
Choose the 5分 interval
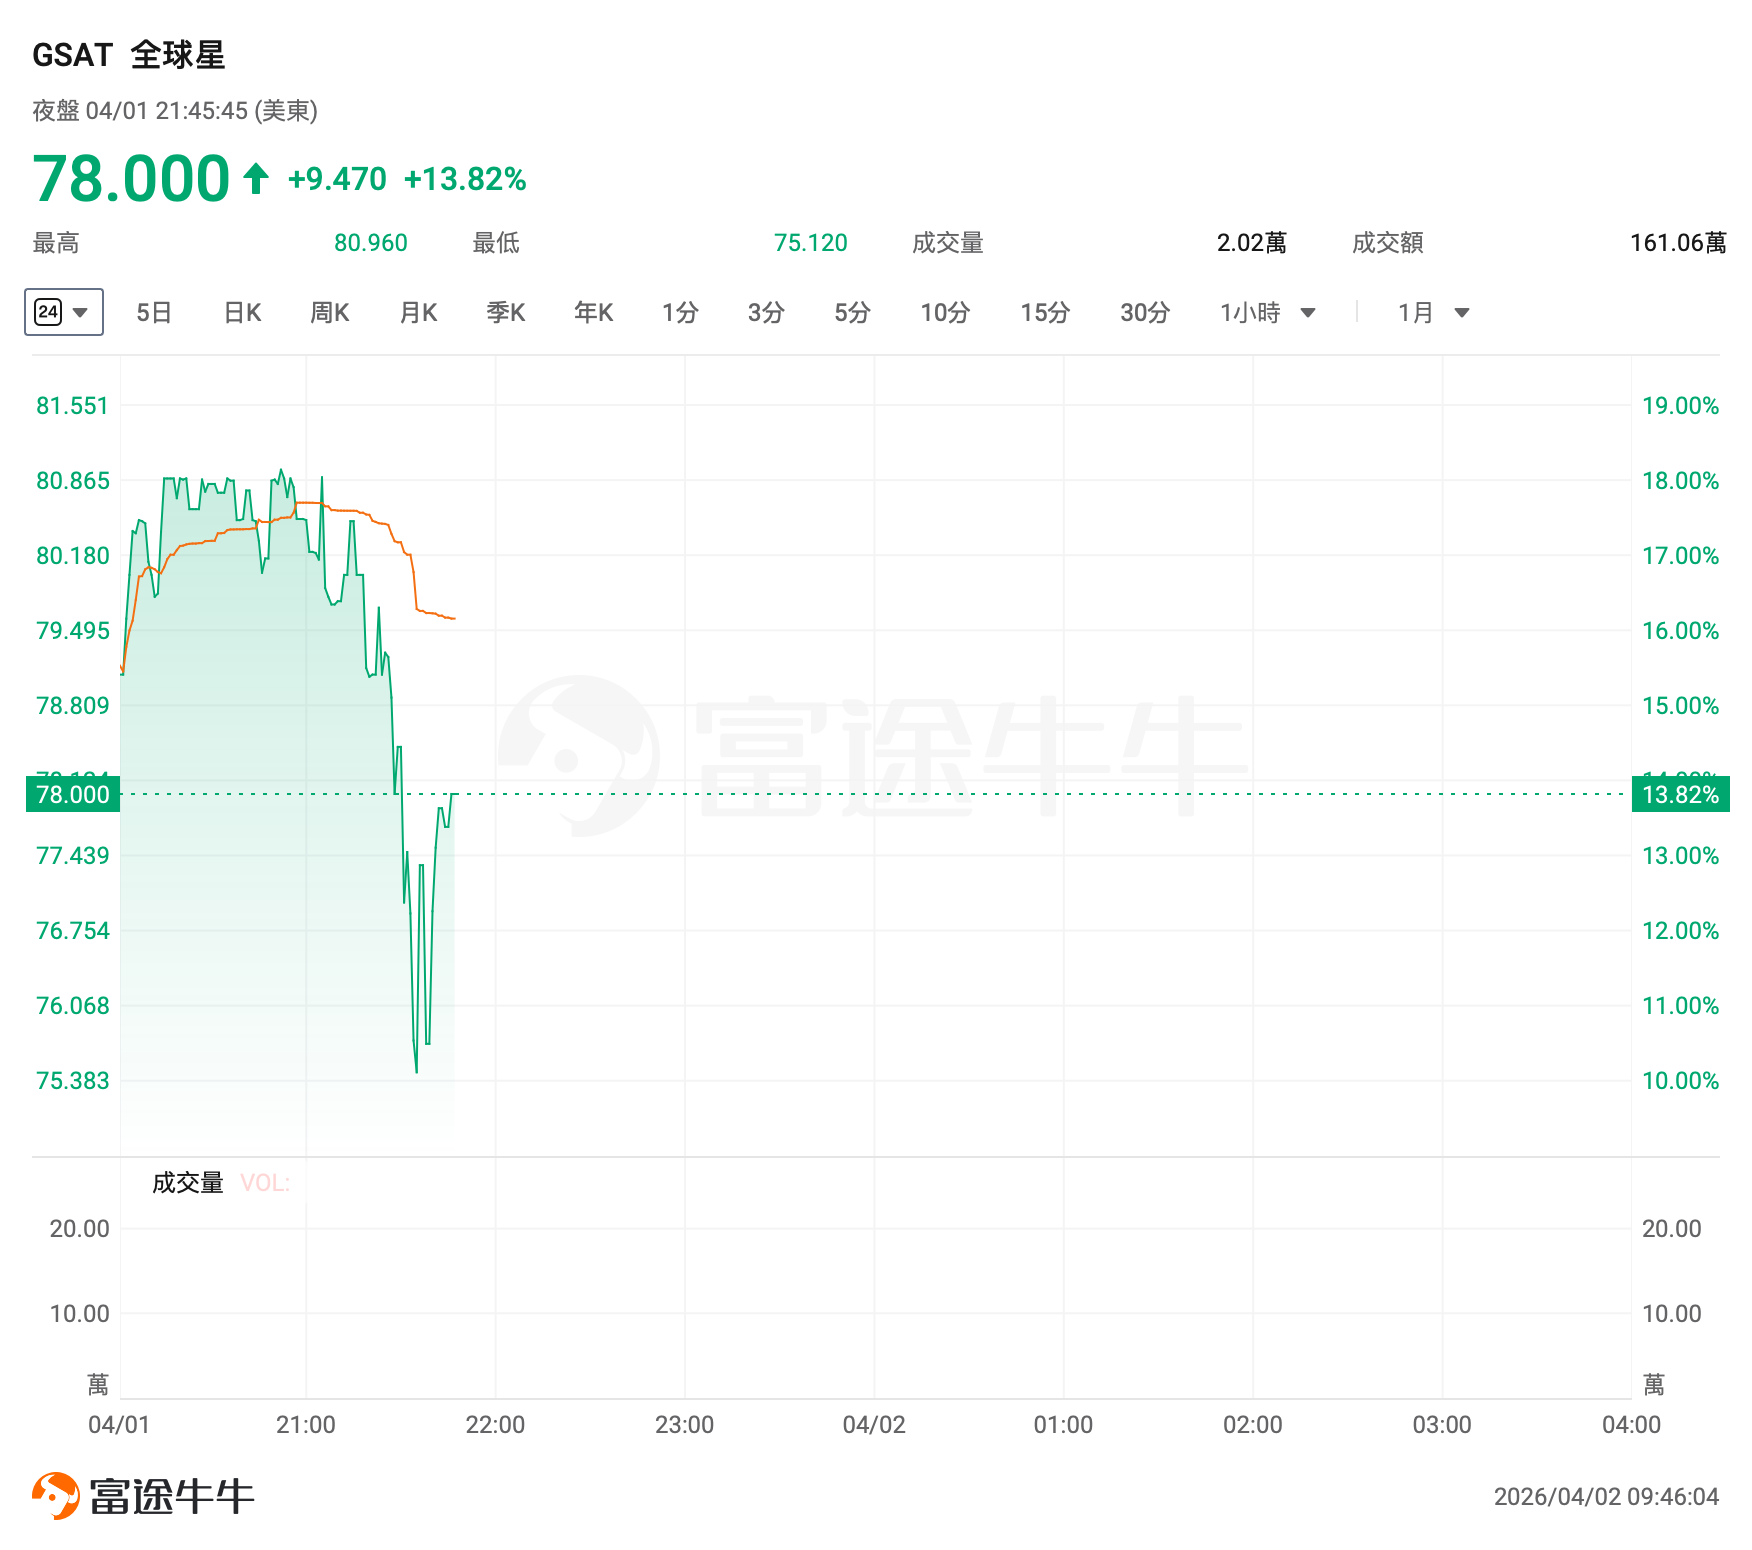[852, 313]
